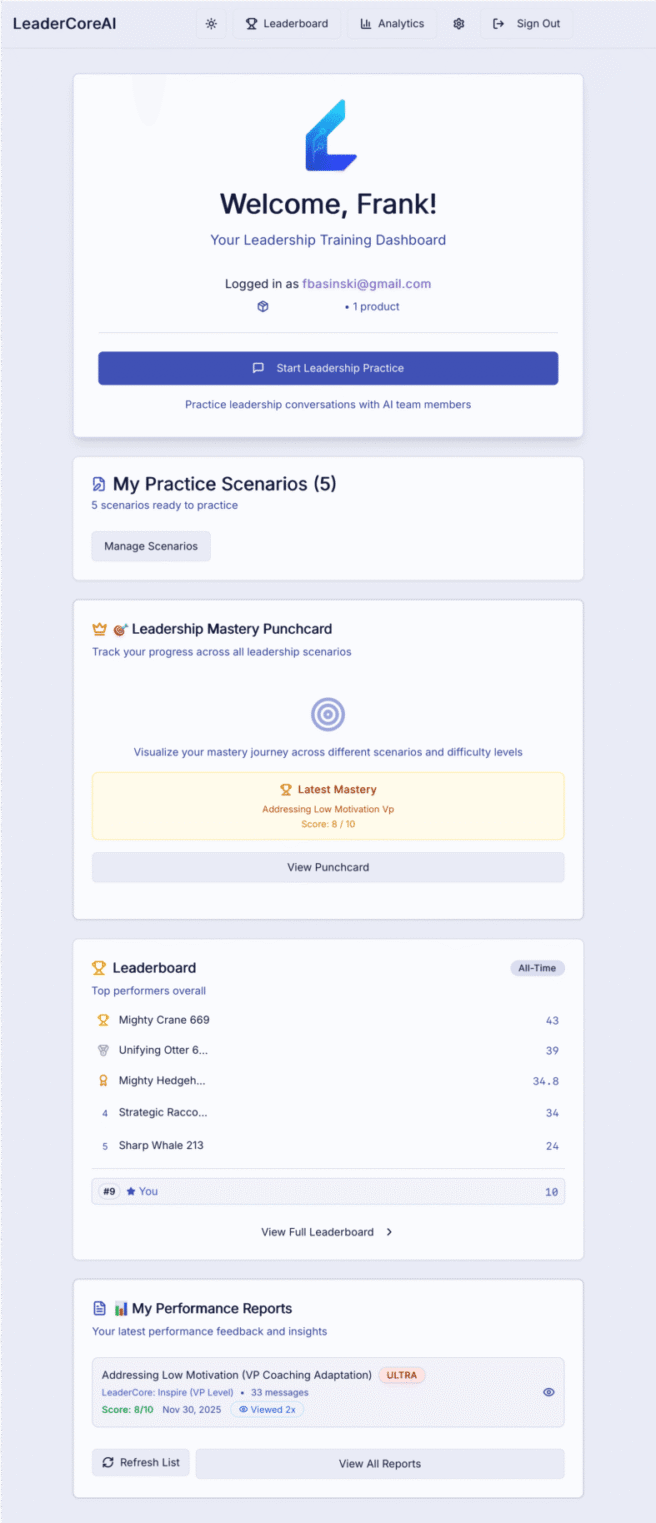Click the gold trophy beside Mighty Crane 669
Screen dimensions: 656x1523
pos(103,1020)
